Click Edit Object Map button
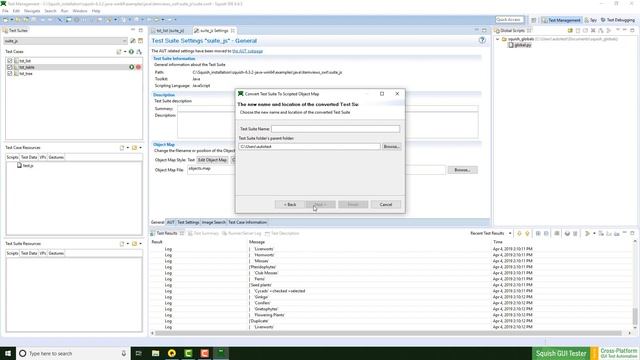This screenshot has width=640, height=360. coord(212,160)
